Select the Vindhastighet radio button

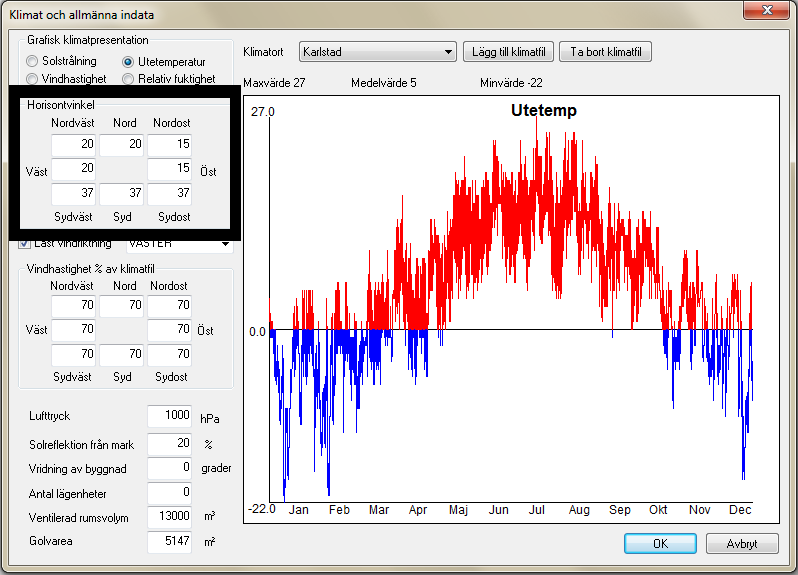point(32,79)
